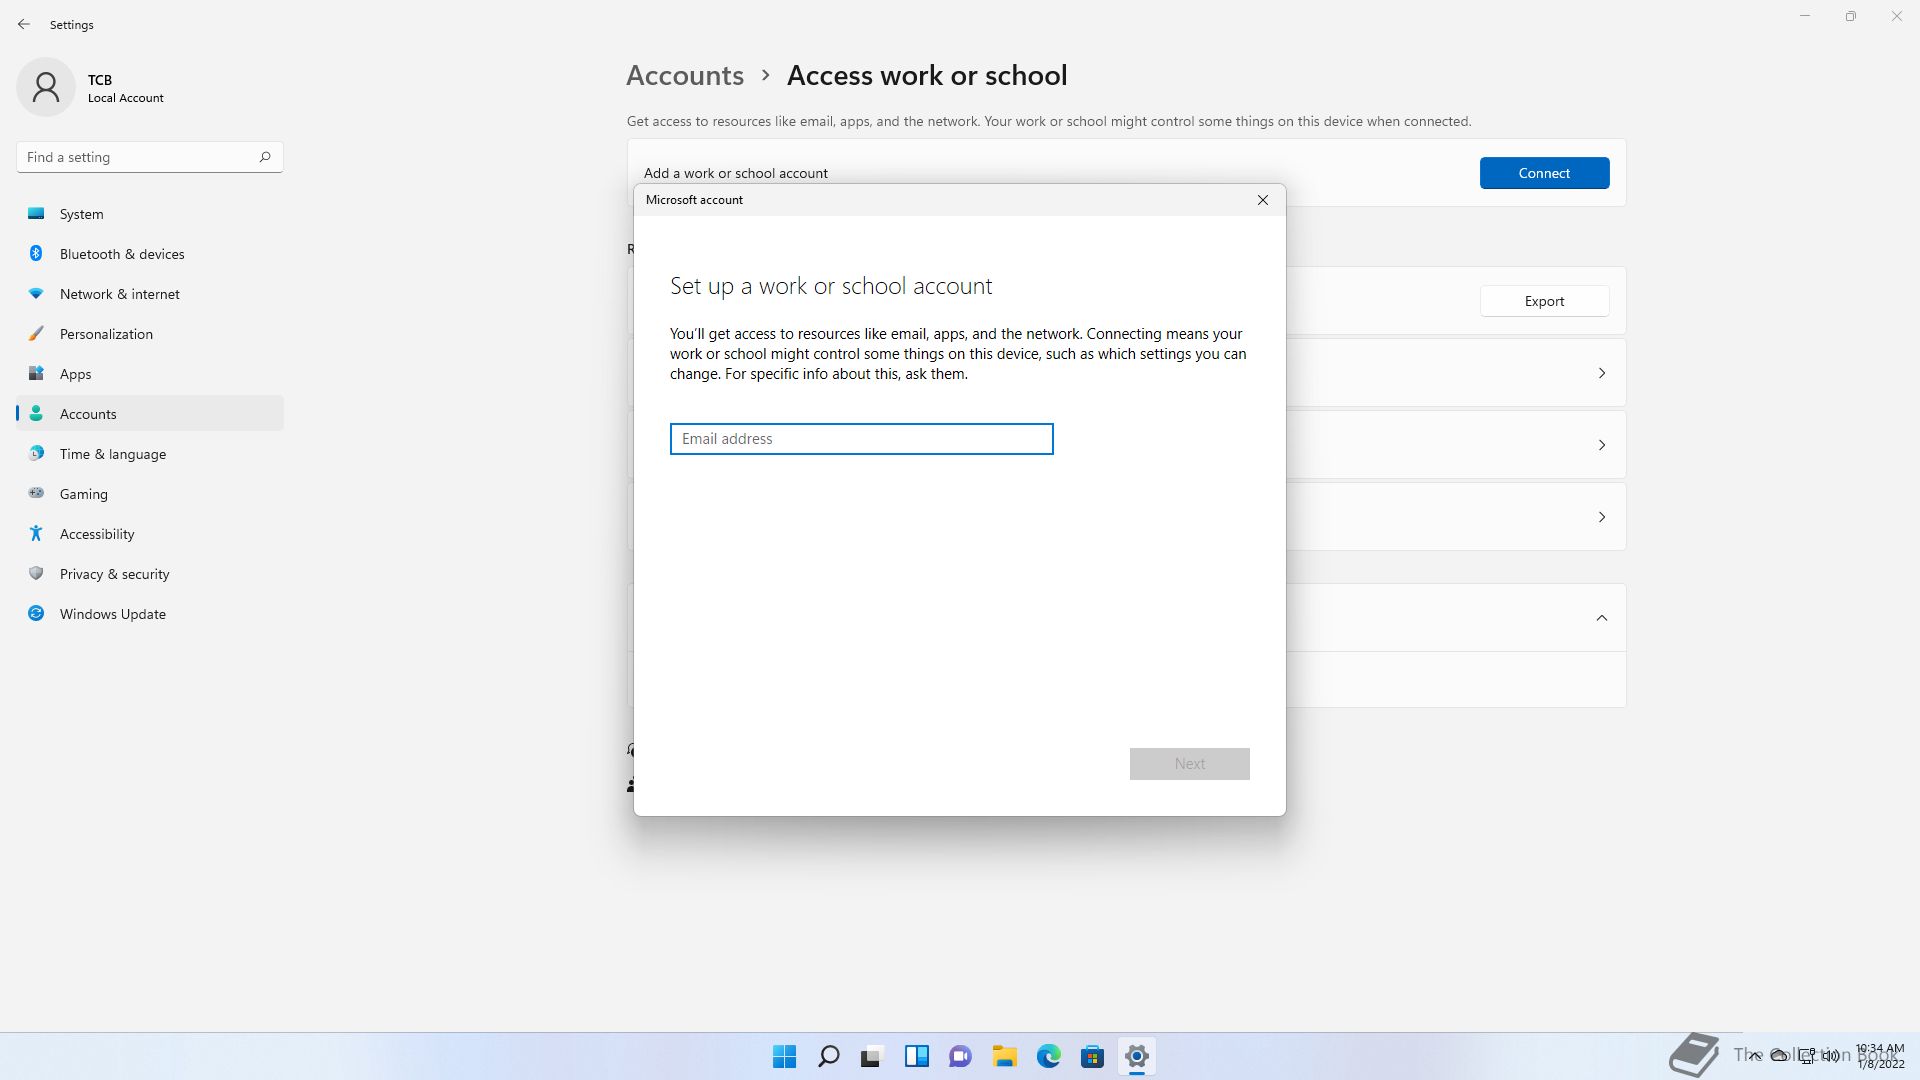Open Microsoft Edge from taskbar
This screenshot has width=1920, height=1080.
pos(1048,1056)
